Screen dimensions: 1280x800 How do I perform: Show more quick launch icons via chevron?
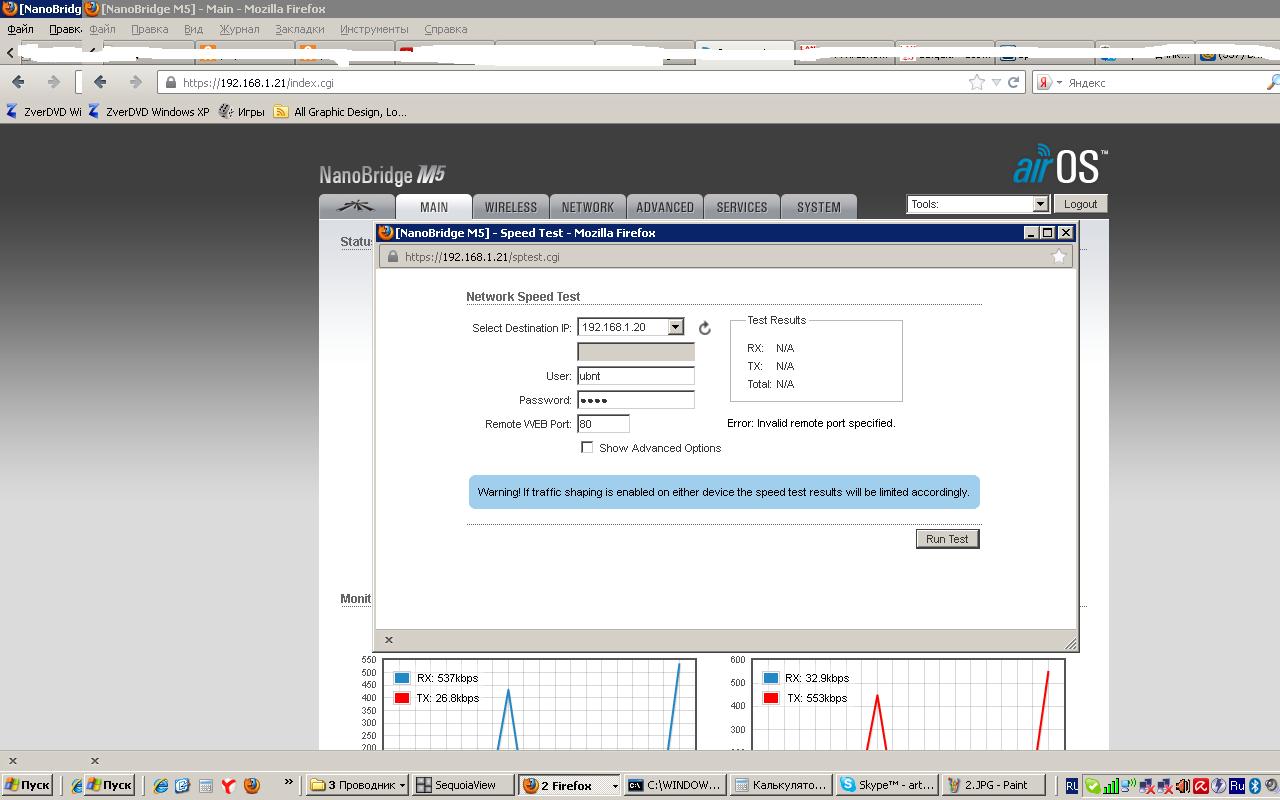click(x=289, y=783)
